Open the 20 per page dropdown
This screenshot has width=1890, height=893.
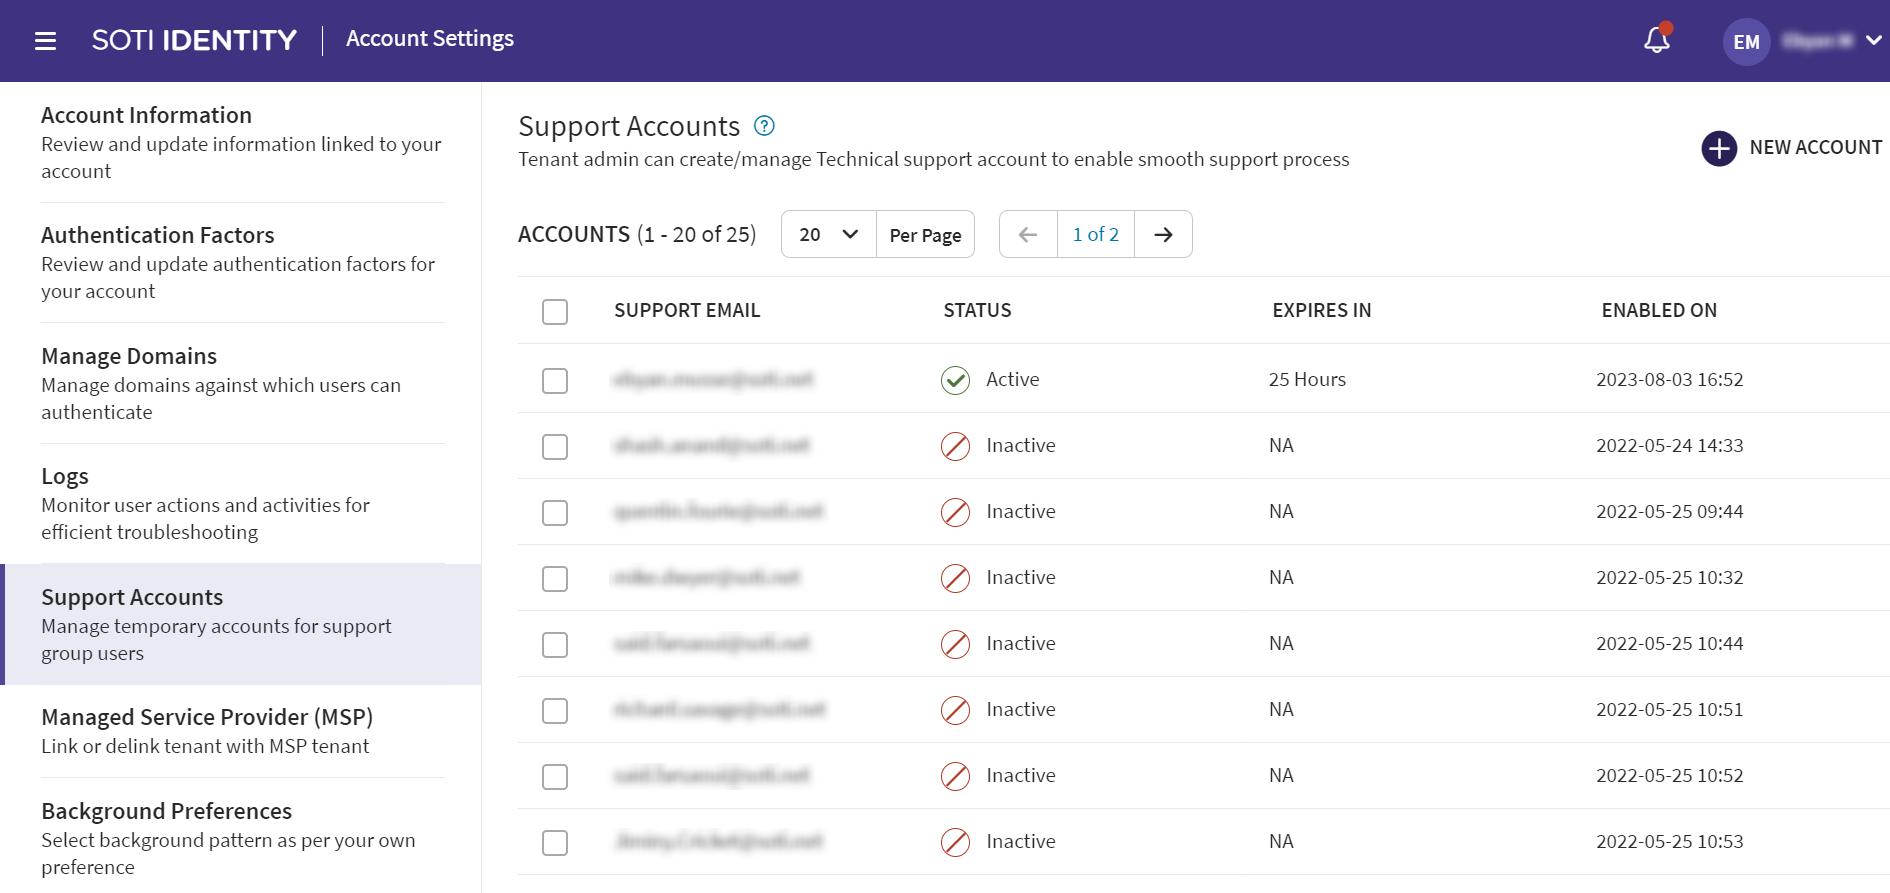(829, 234)
